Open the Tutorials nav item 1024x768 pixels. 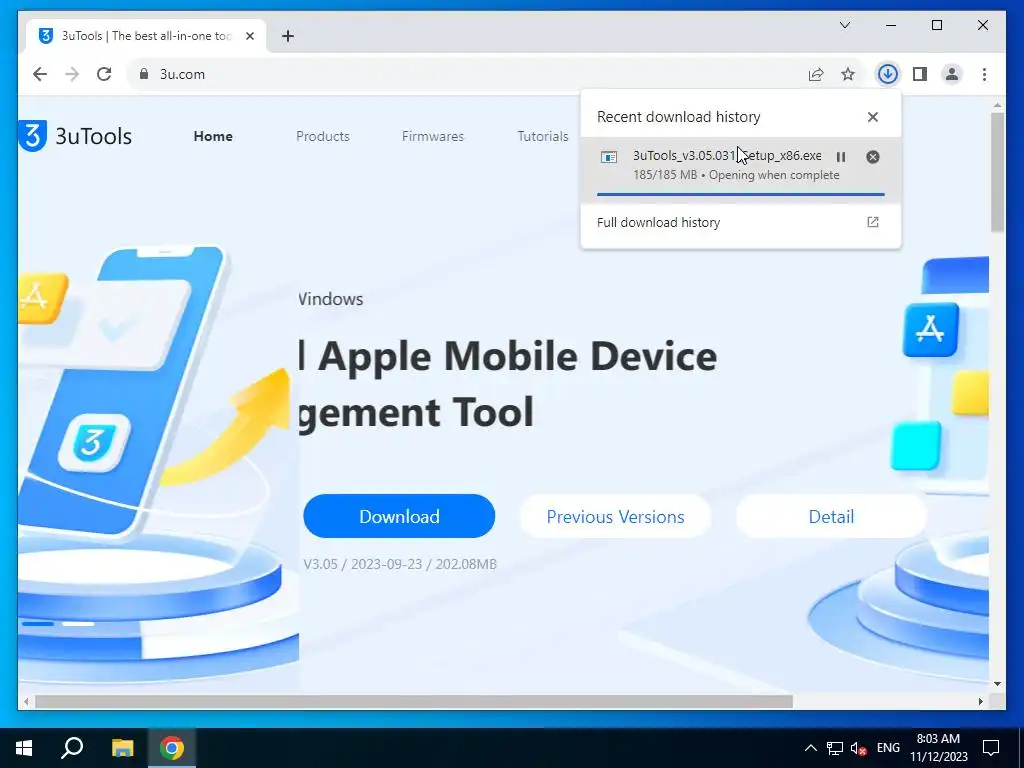tap(543, 136)
